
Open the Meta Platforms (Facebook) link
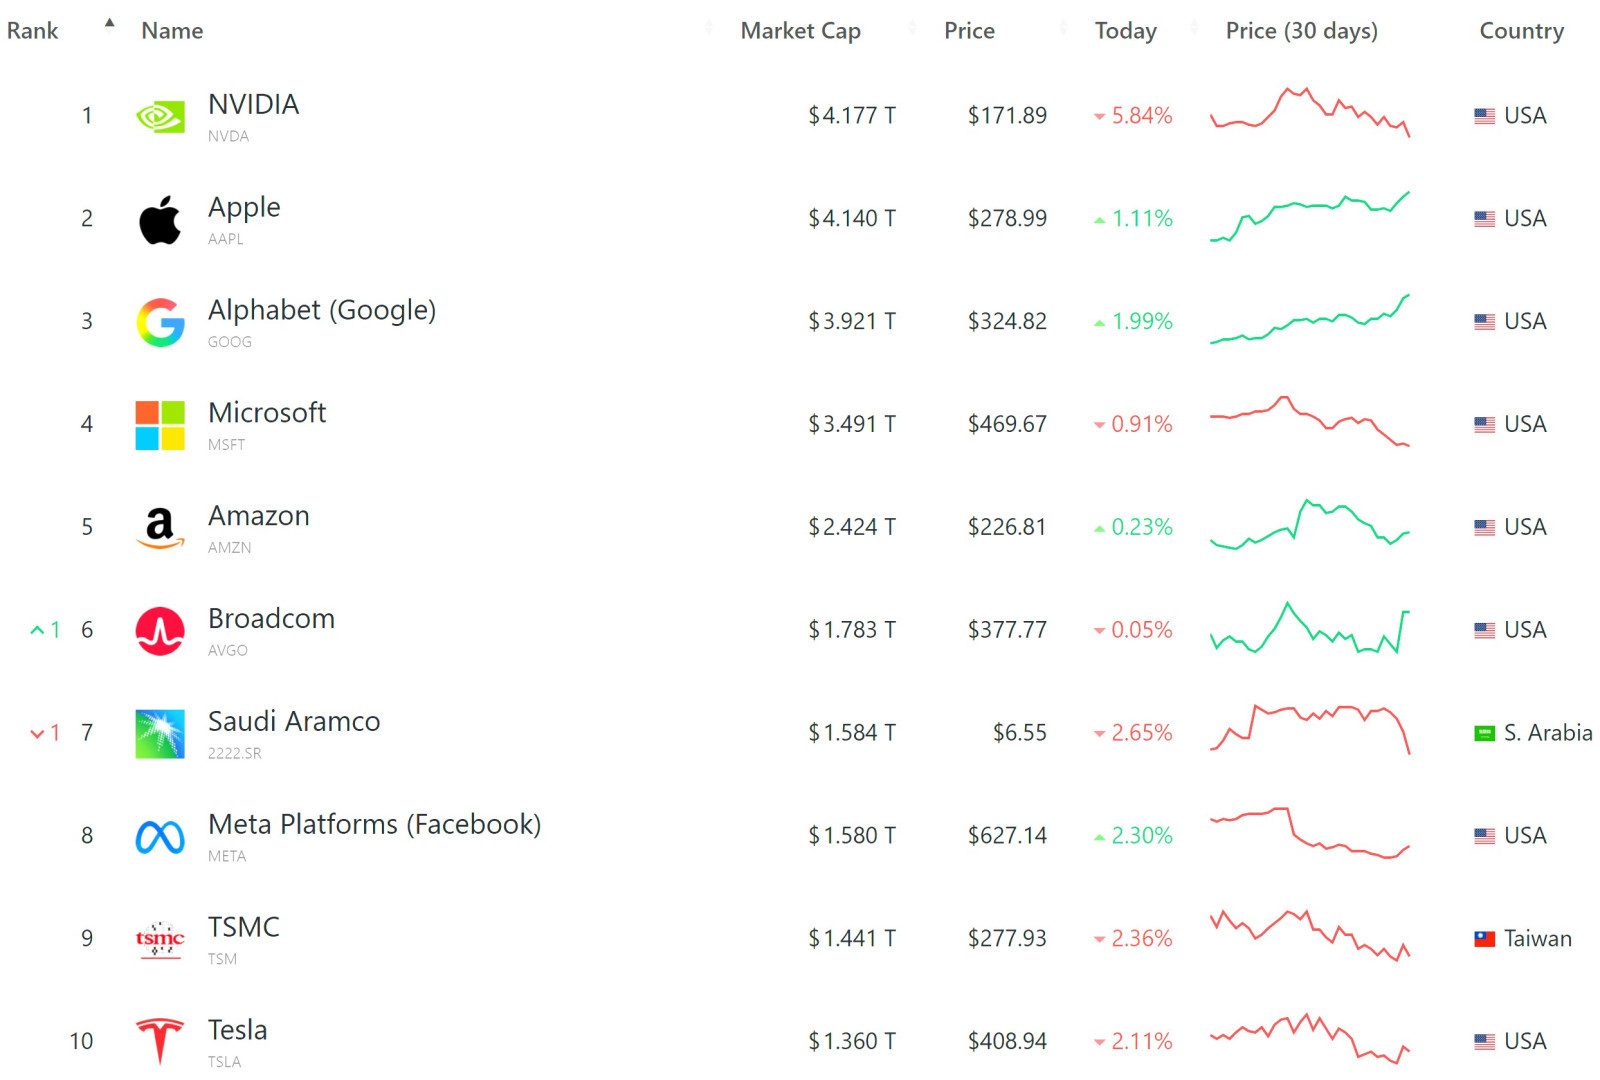[375, 824]
